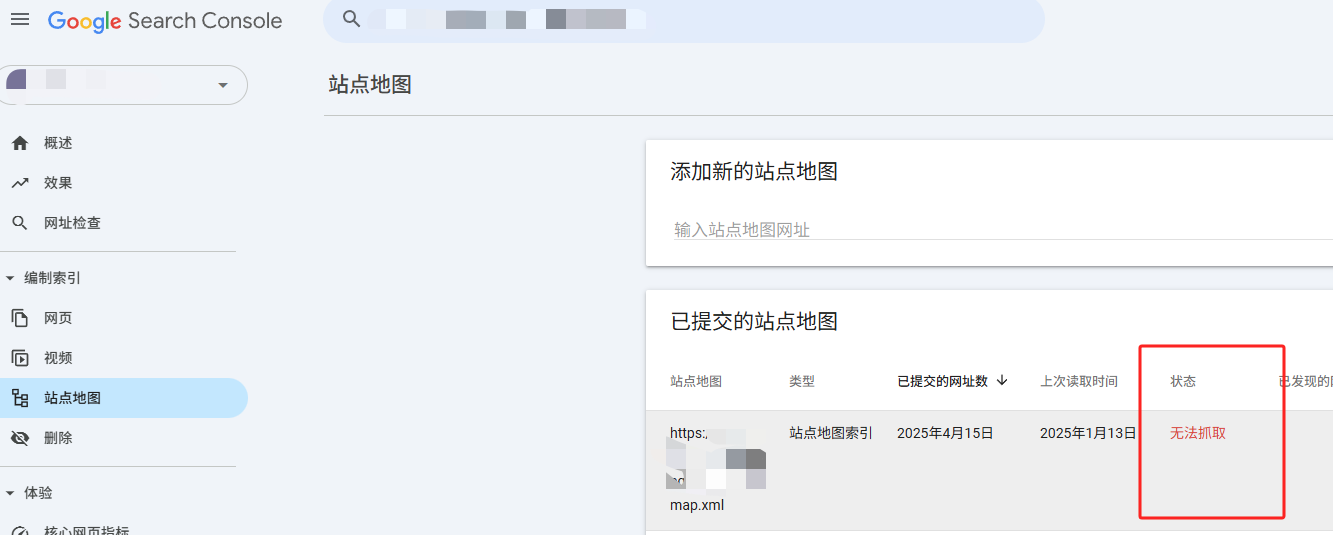Collapse the 编制索引 section

10,278
